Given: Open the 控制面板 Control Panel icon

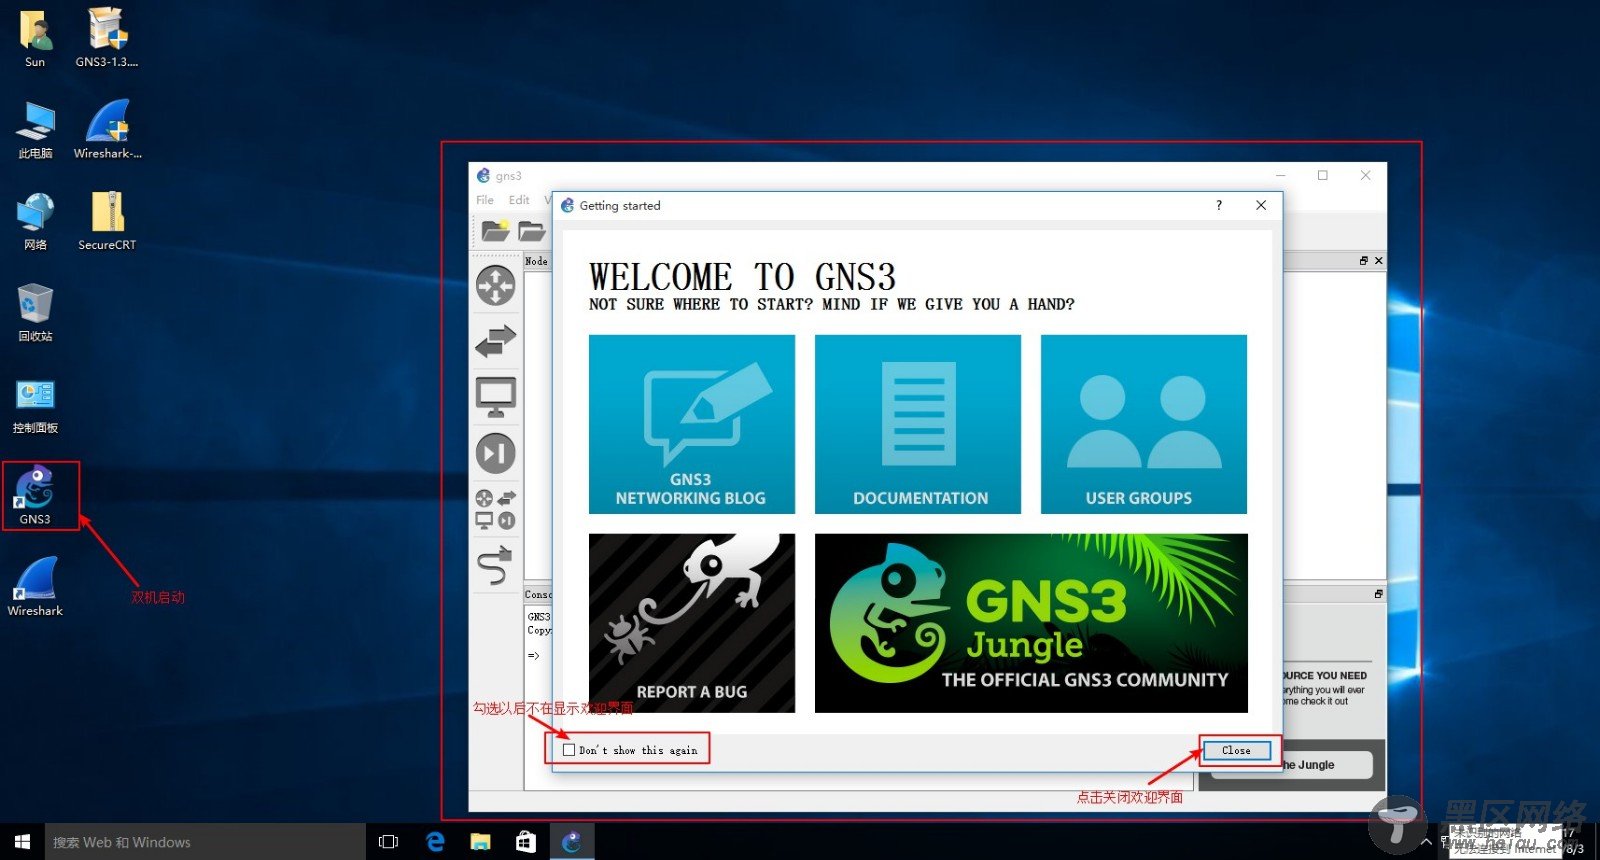Looking at the screenshot, I should click(35, 404).
